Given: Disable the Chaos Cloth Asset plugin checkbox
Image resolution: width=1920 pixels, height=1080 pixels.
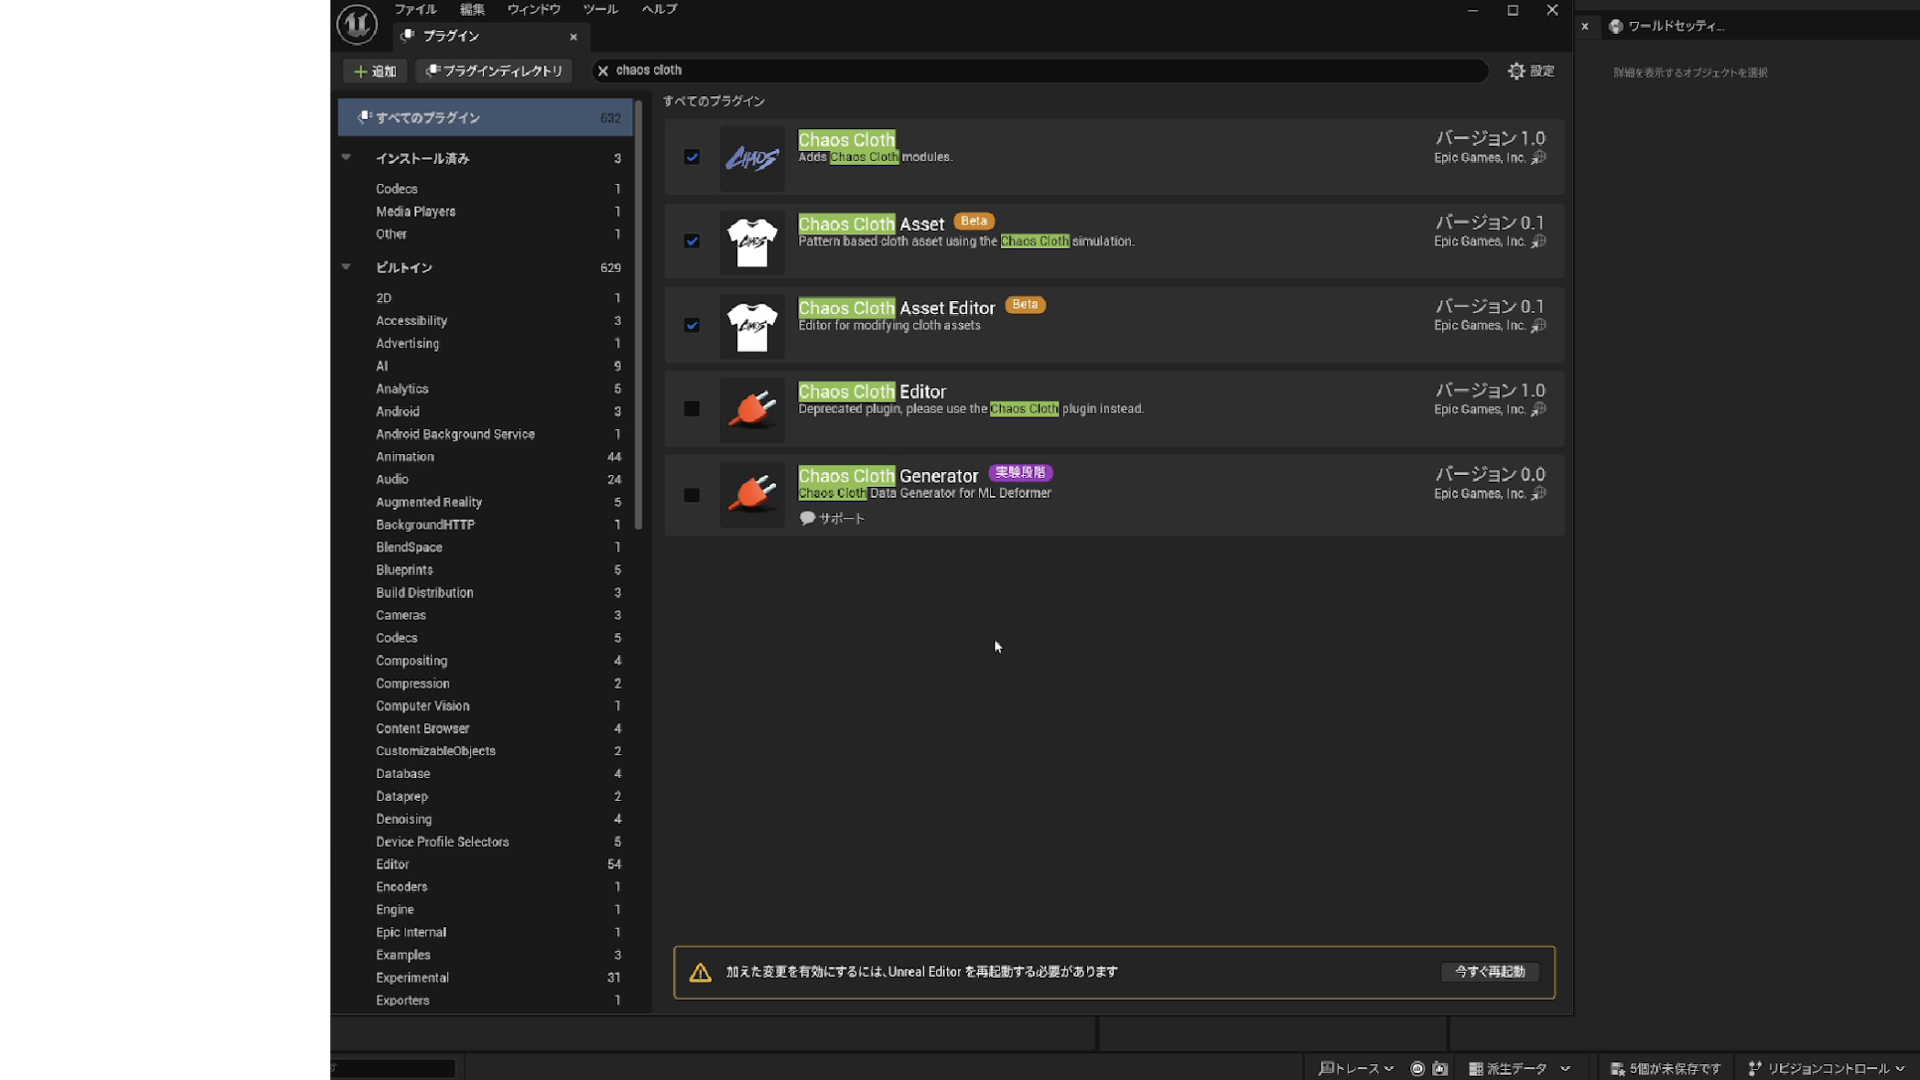Looking at the screenshot, I should point(692,241).
